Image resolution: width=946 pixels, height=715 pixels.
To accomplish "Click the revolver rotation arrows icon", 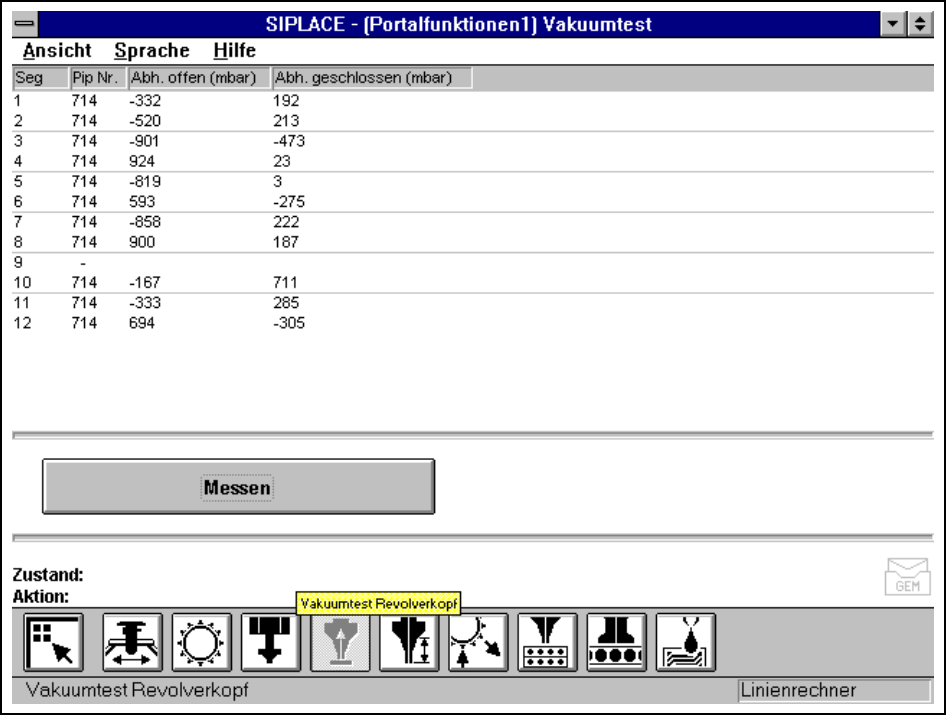I will (478, 643).
